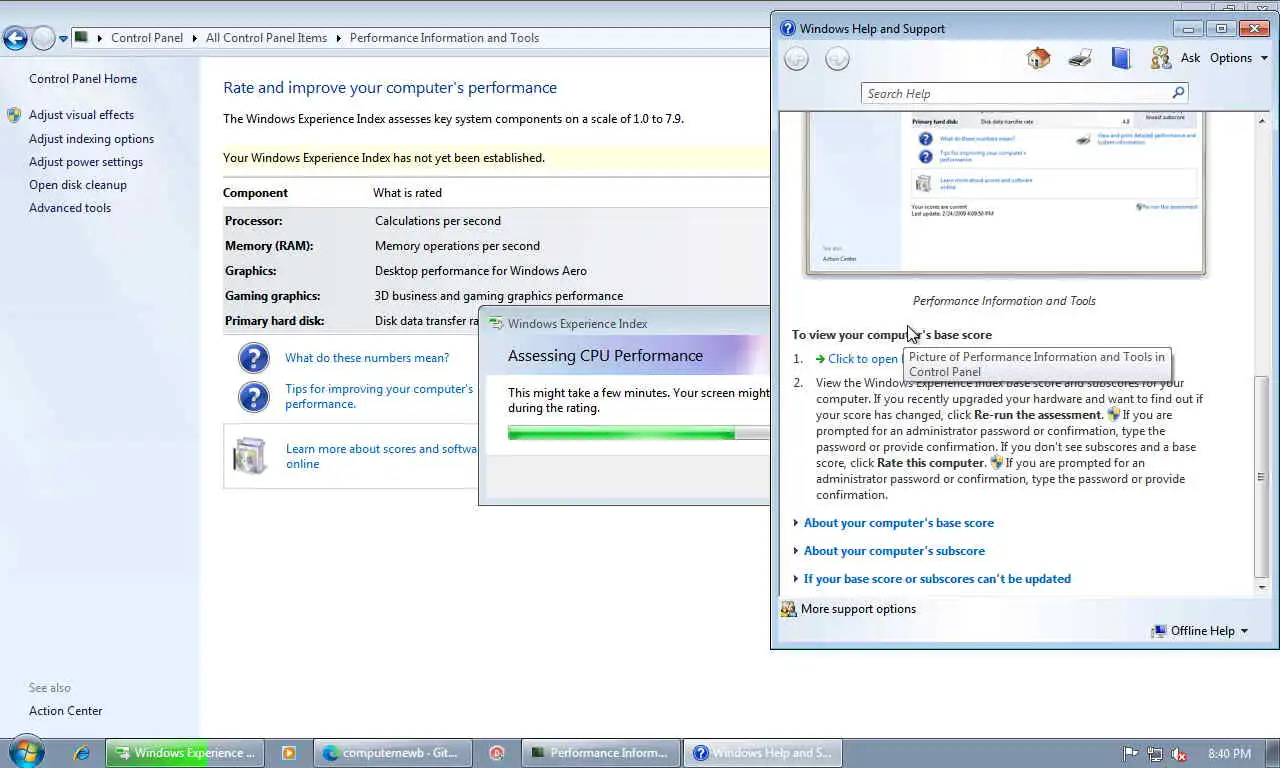1280x768 pixels.
Task: Click the Ask help people icon
Action: point(1160,58)
